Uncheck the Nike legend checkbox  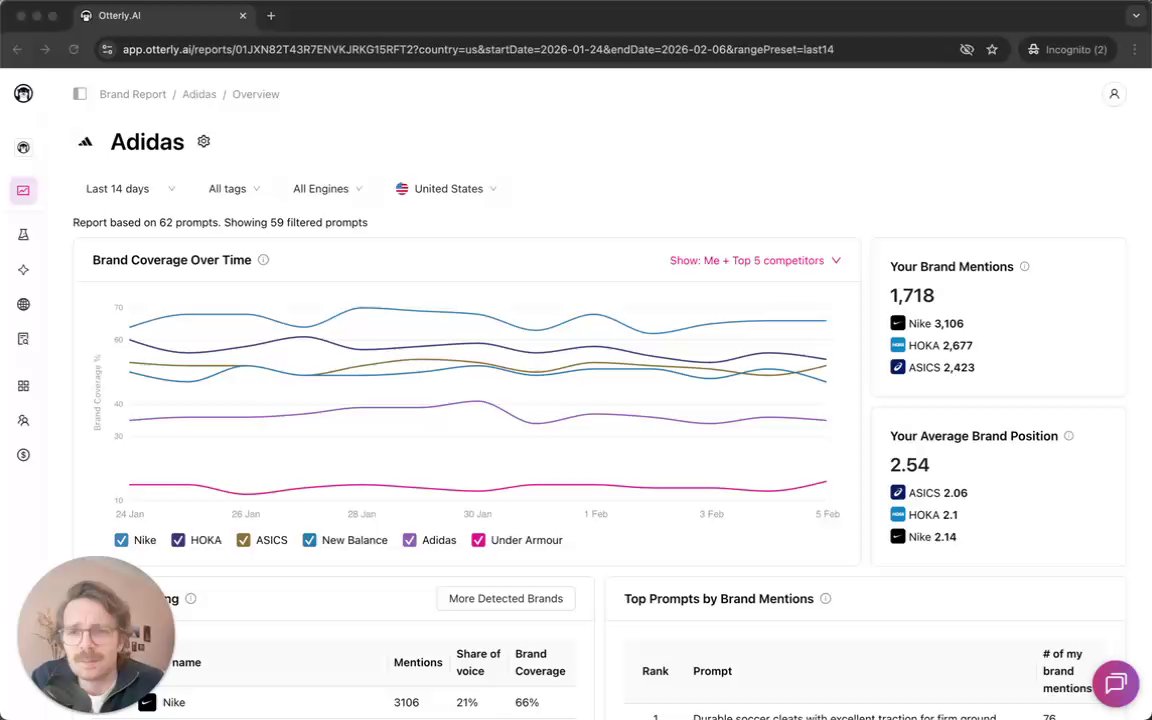coord(122,540)
